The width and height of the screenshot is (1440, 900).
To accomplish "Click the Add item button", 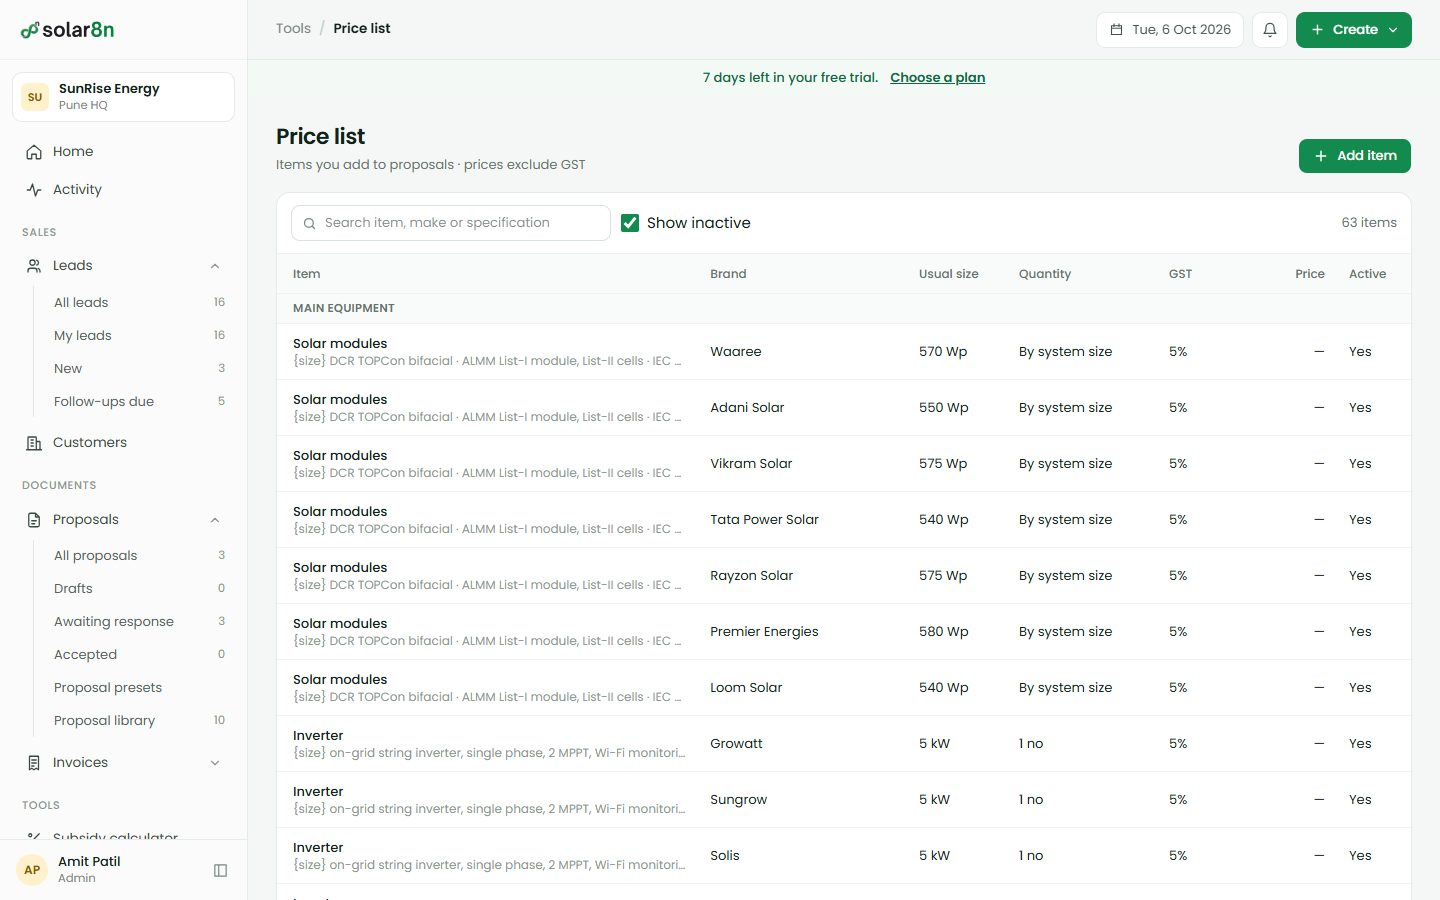I will pyautogui.click(x=1355, y=156).
